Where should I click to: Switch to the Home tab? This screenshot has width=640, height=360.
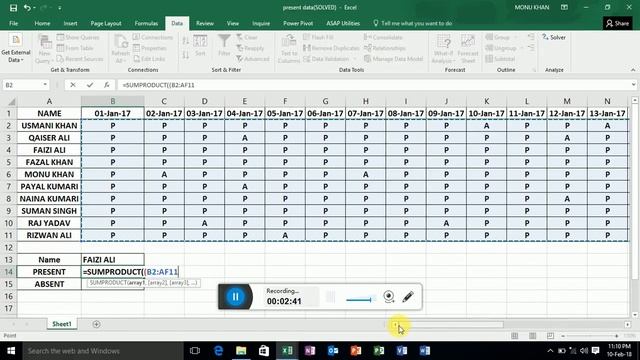(x=42, y=23)
